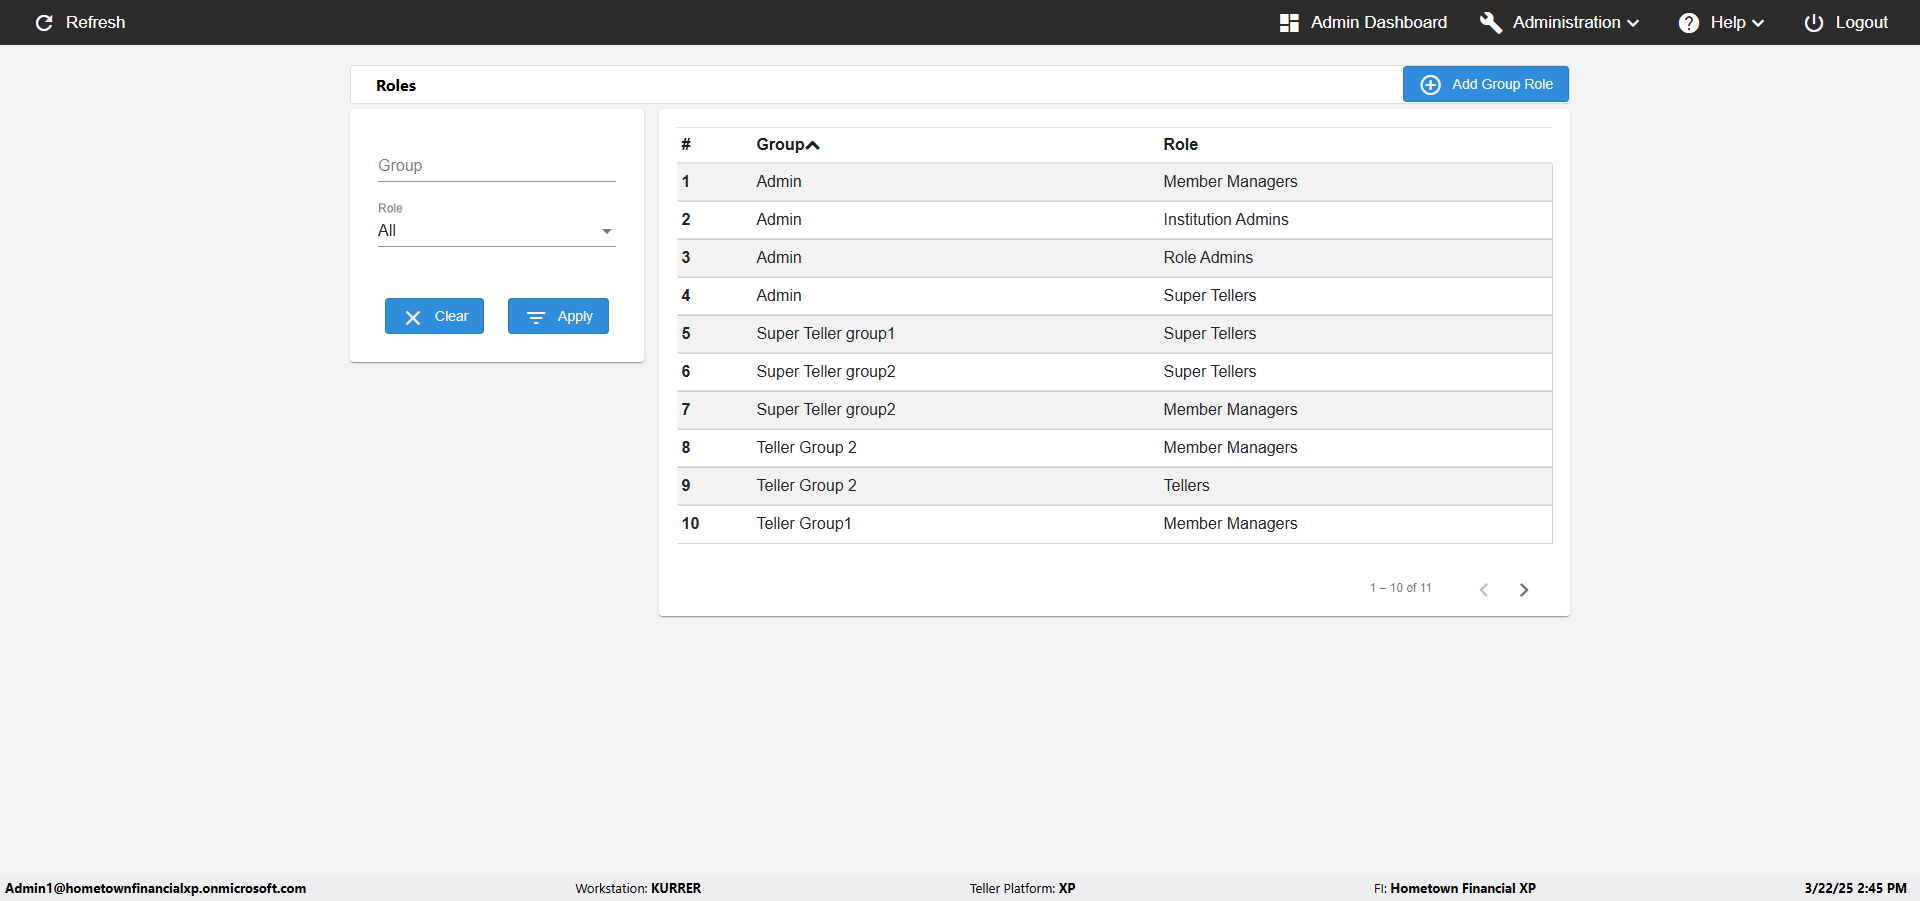This screenshot has width=1920, height=901.
Task: Click the 1 – 10 of 11 pagination label
Action: 1400,588
